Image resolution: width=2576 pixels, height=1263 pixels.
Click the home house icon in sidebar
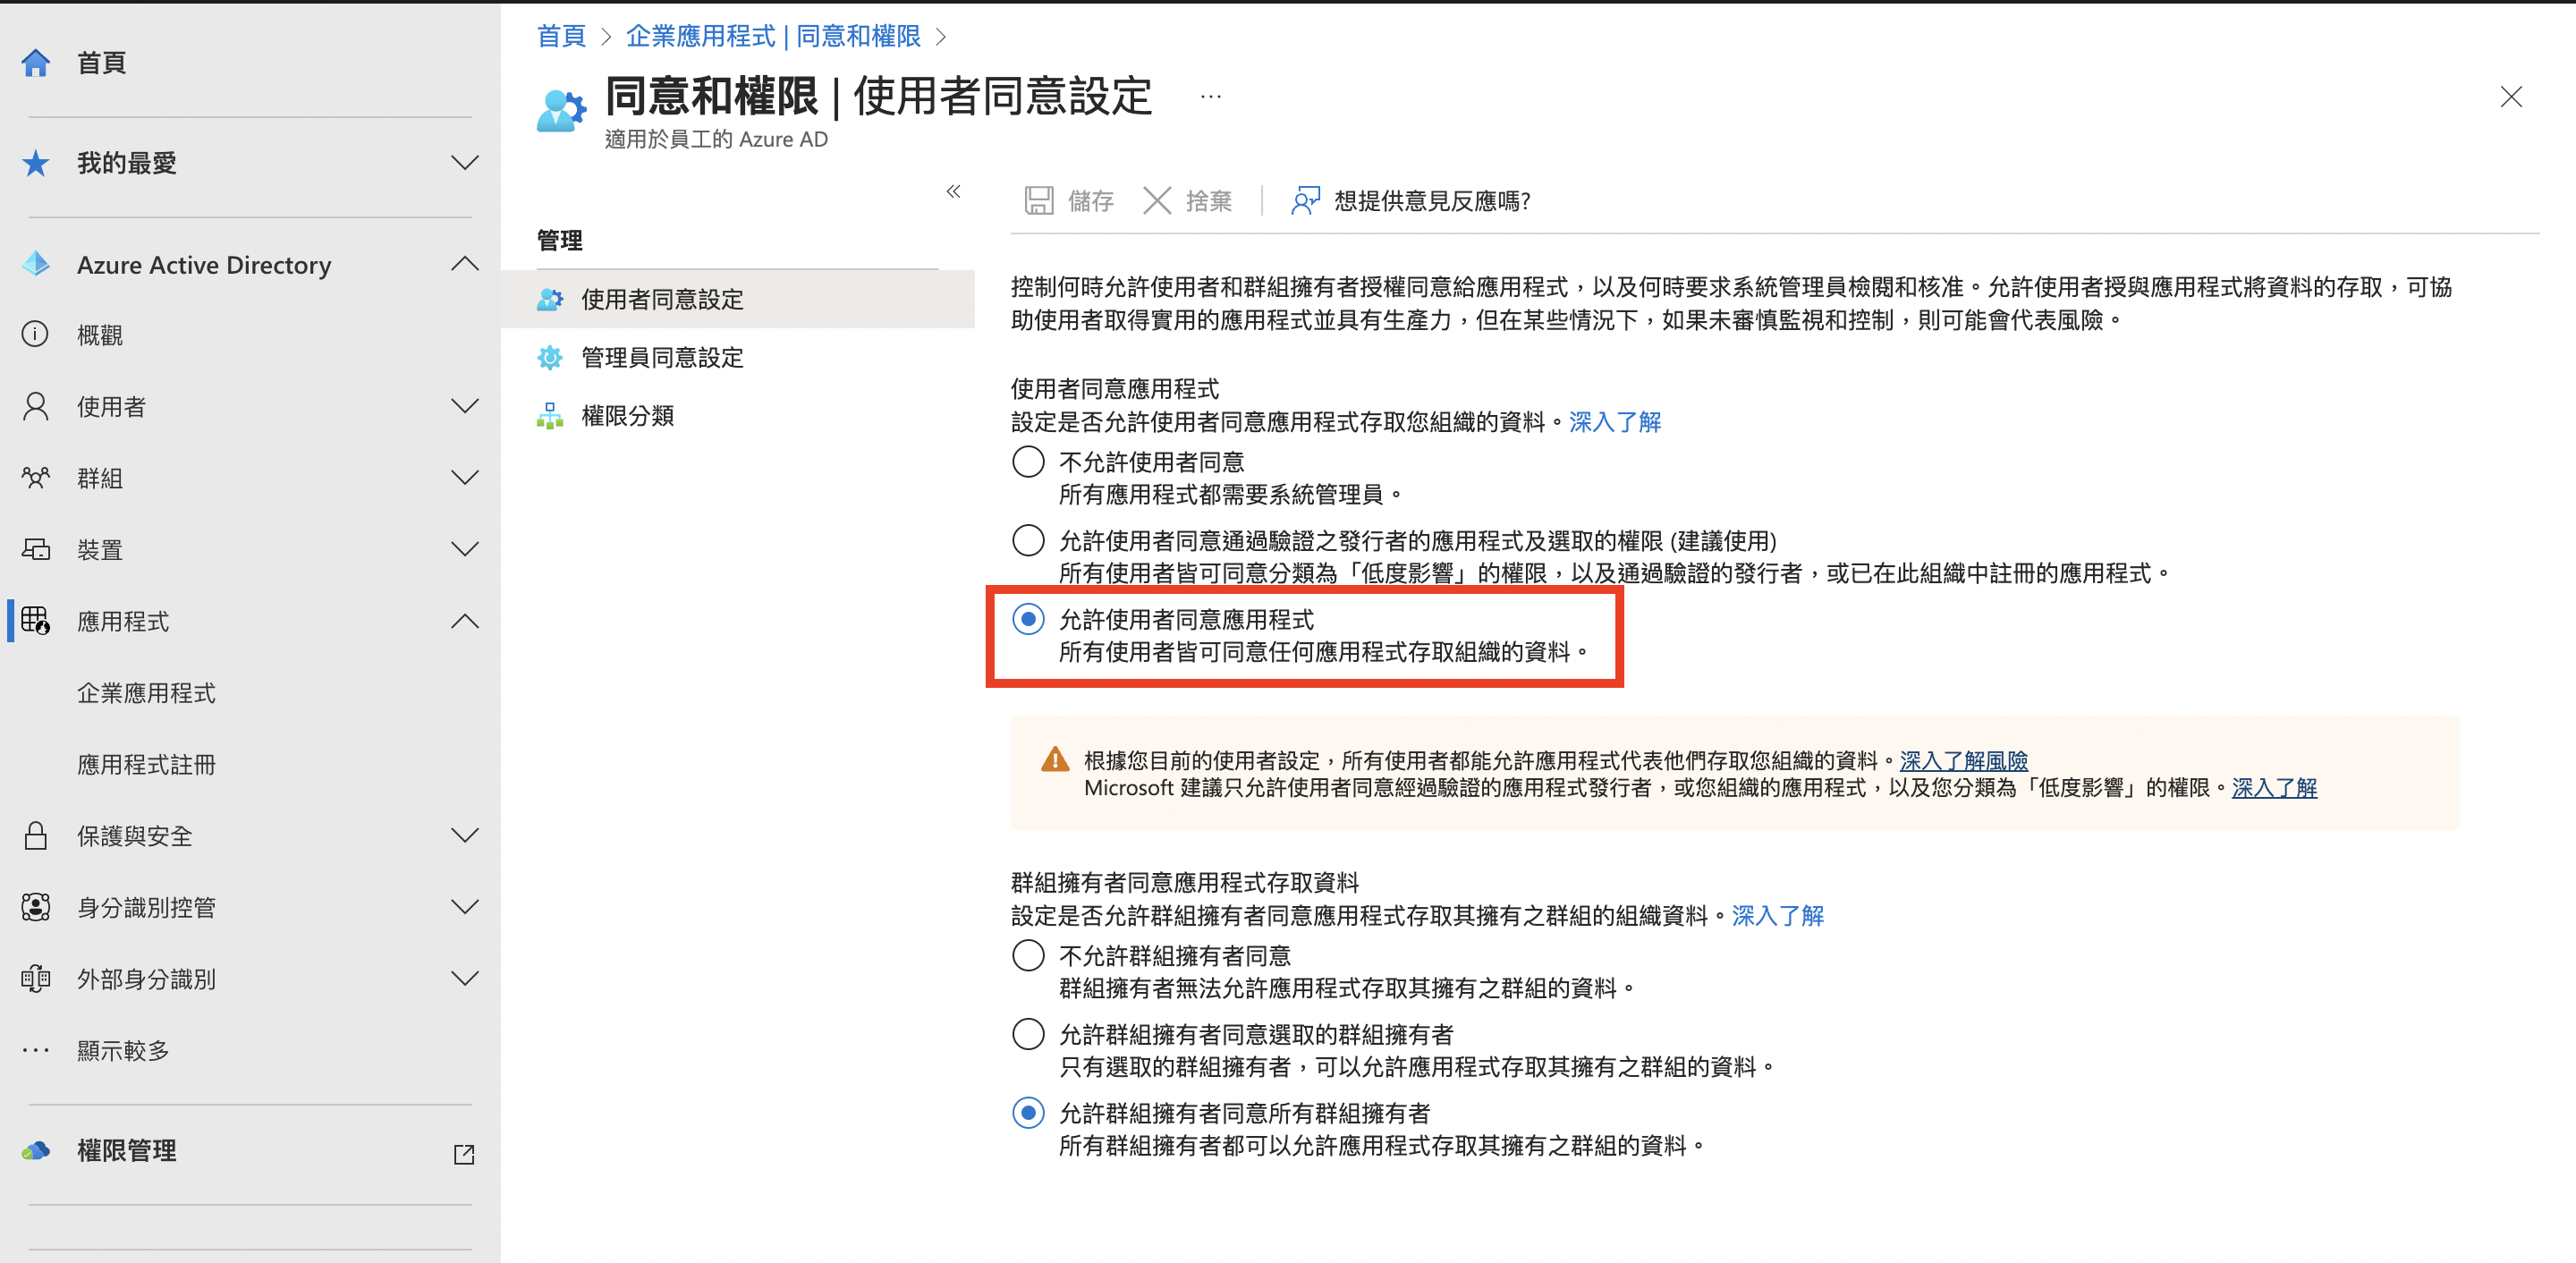click(36, 63)
